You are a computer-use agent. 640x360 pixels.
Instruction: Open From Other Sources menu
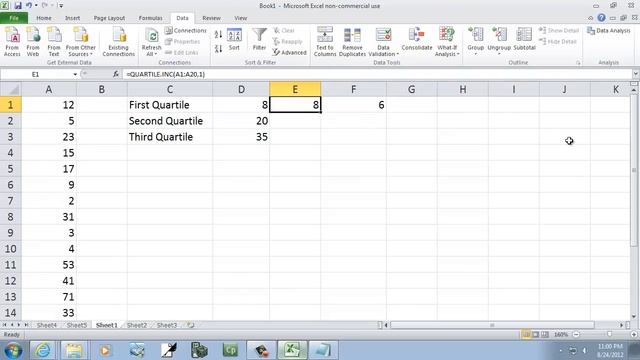[x=80, y=42]
